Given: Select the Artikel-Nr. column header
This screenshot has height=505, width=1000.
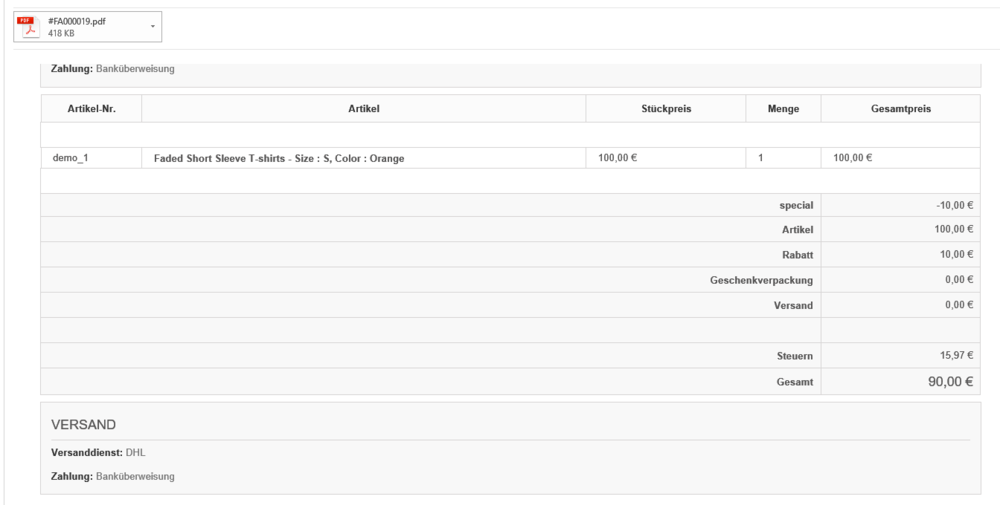Looking at the screenshot, I should tap(92, 109).
